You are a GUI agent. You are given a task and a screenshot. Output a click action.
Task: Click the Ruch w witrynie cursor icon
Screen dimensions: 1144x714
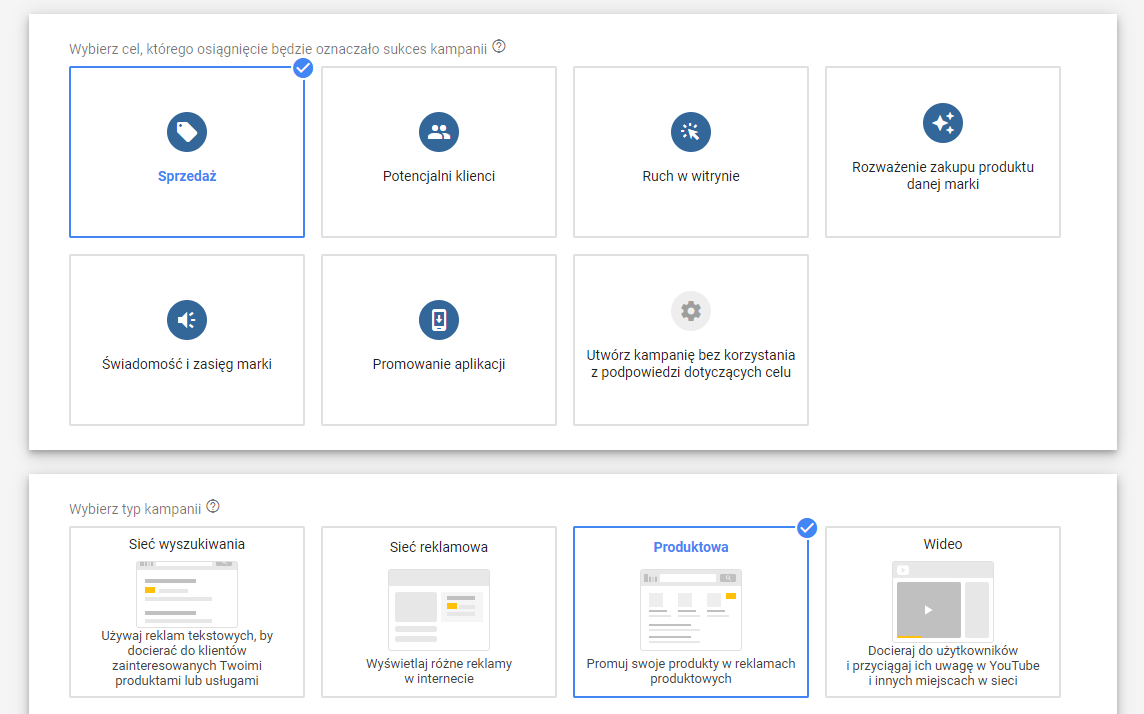691,132
